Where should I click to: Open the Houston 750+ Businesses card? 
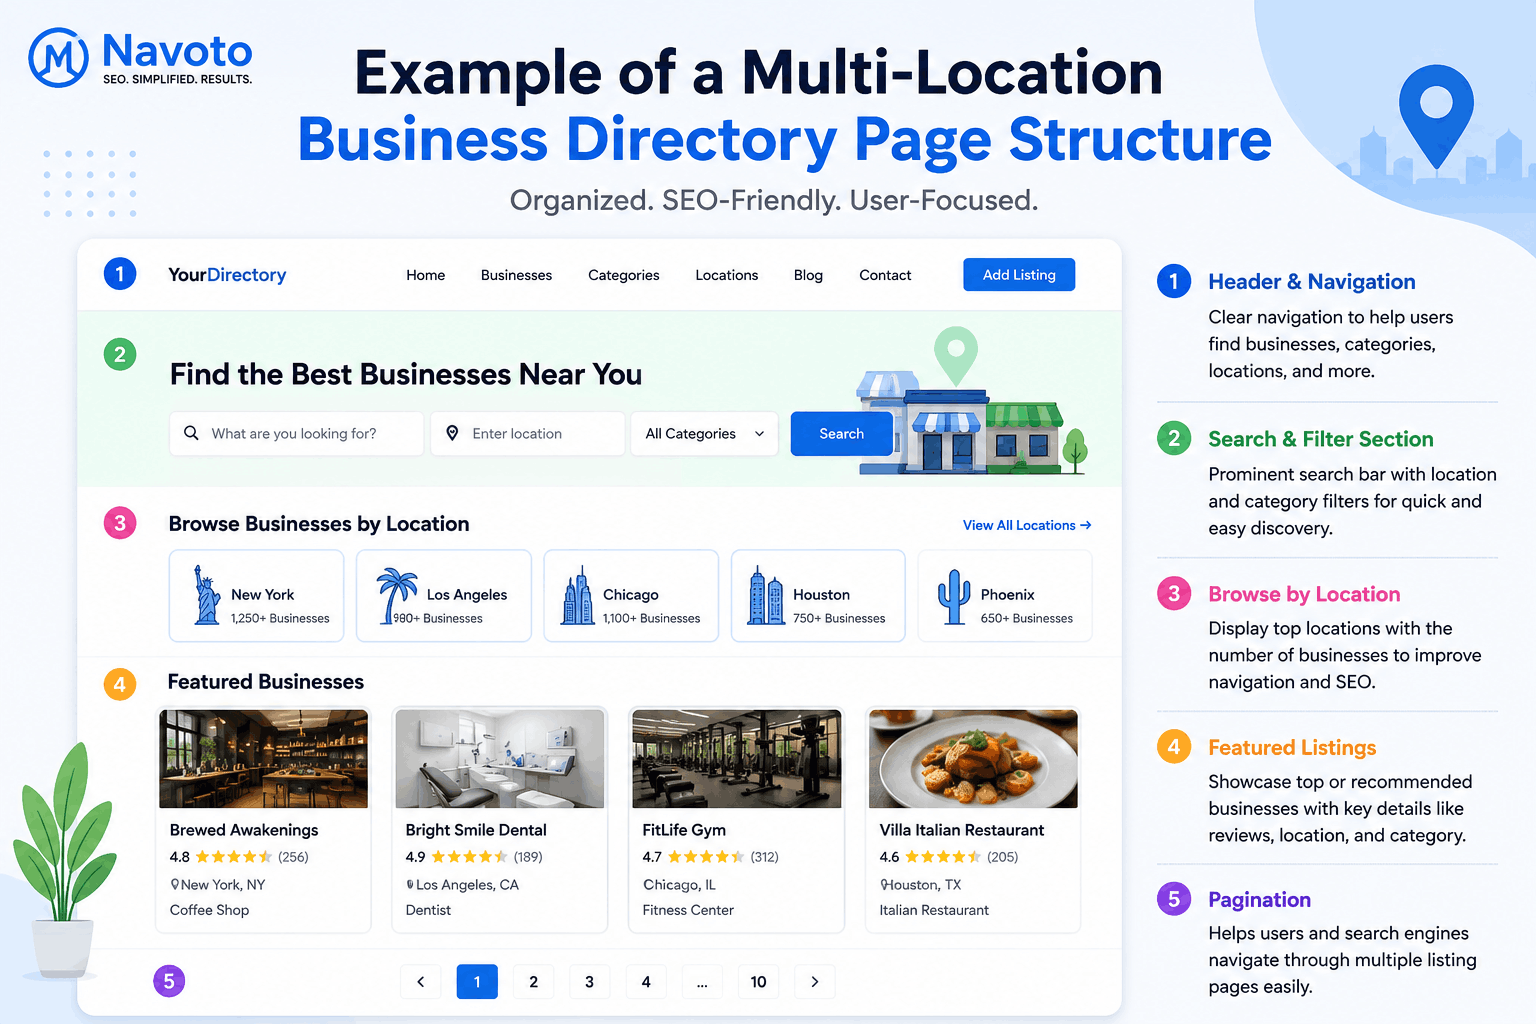point(818,596)
